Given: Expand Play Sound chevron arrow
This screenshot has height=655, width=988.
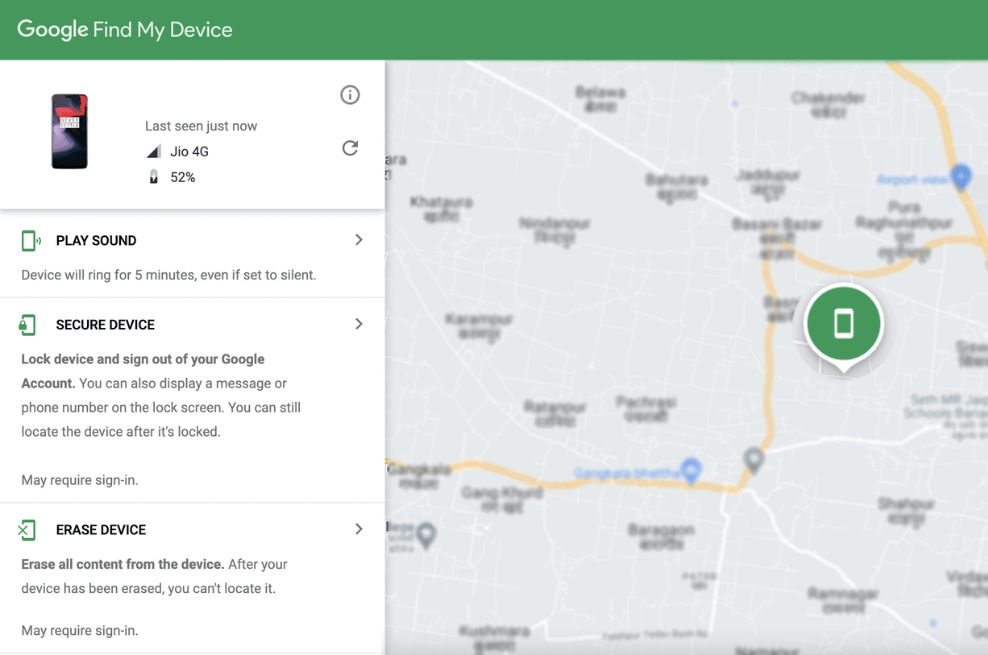Looking at the screenshot, I should 359,240.
